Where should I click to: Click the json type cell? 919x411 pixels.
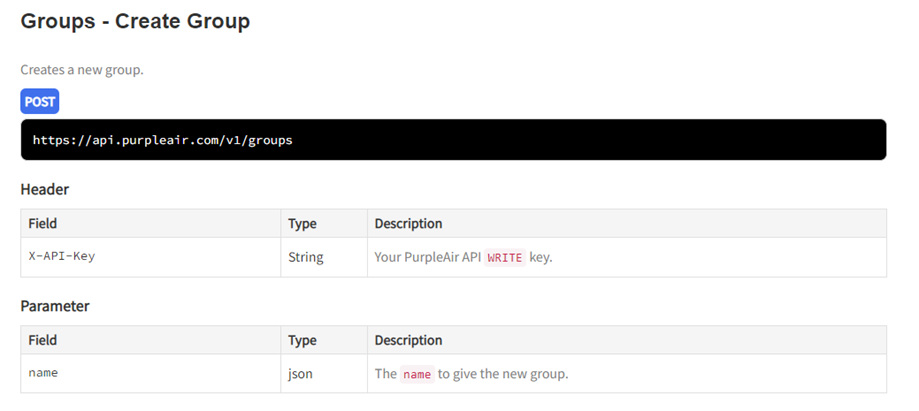pyautogui.click(x=301, y=374)
